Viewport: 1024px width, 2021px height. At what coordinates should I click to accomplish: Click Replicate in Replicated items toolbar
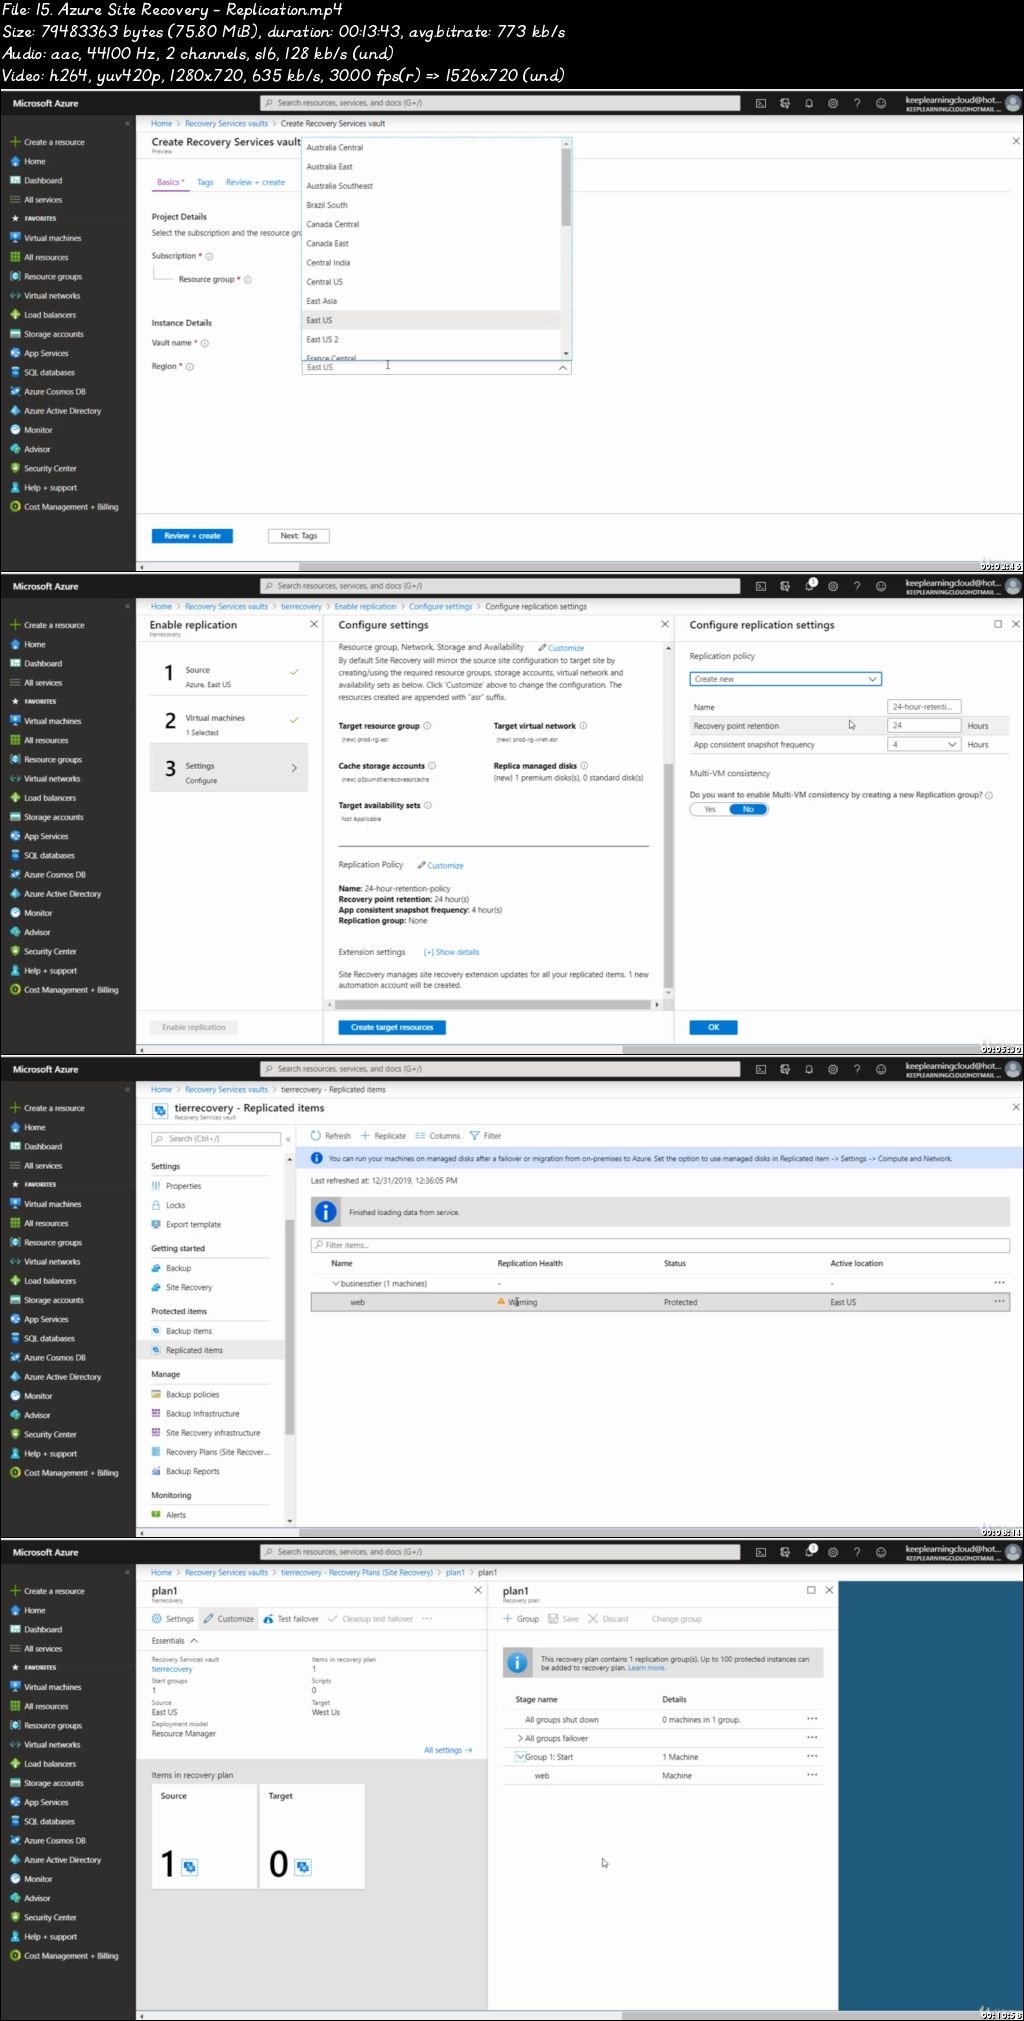383,1136
